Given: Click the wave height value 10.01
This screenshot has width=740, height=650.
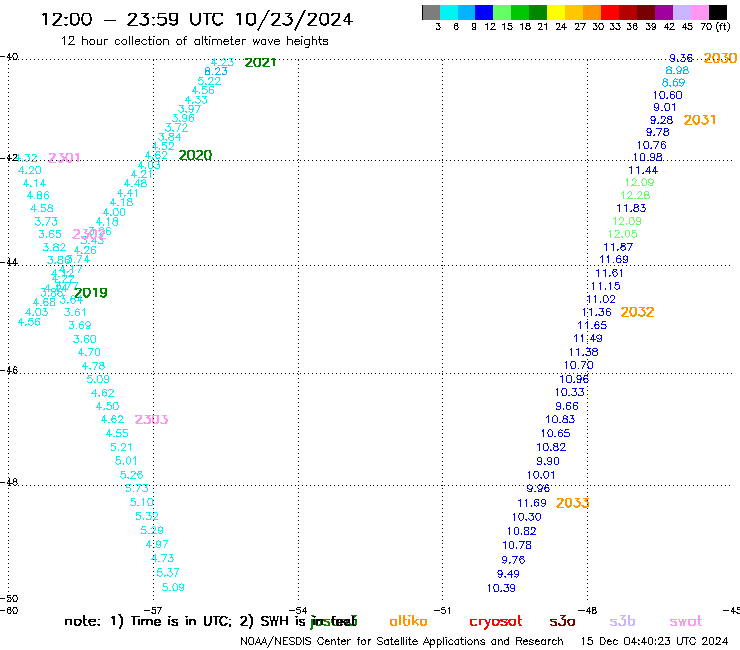Looking at the screenshot, I should (541, 475).
